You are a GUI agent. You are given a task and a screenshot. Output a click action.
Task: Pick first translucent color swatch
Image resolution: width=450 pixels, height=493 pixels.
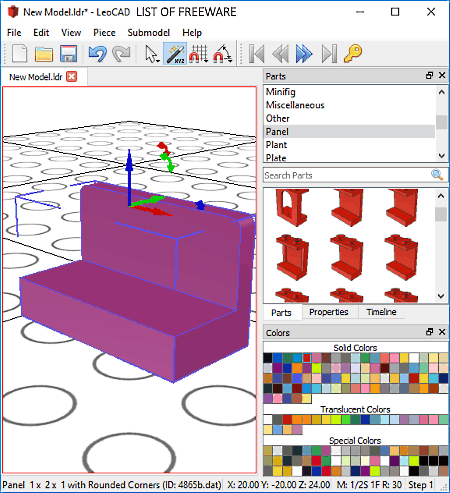click(268, 419)
